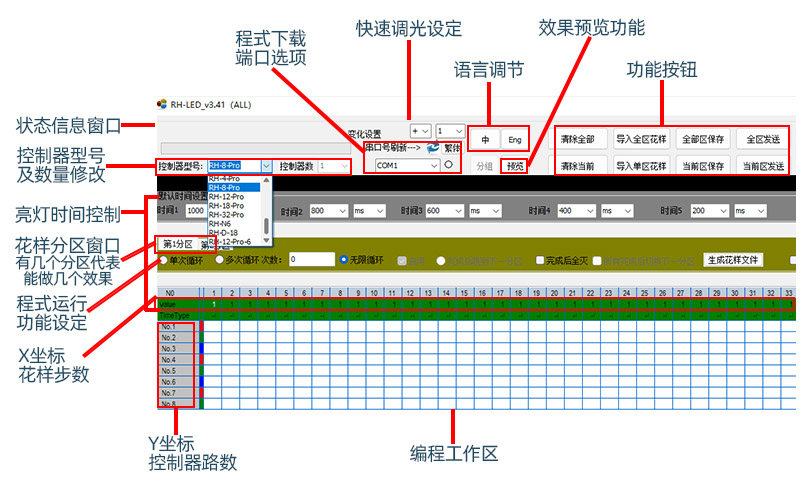Enable the 完成后全灭 checkbox

click(x=540, y=260)
